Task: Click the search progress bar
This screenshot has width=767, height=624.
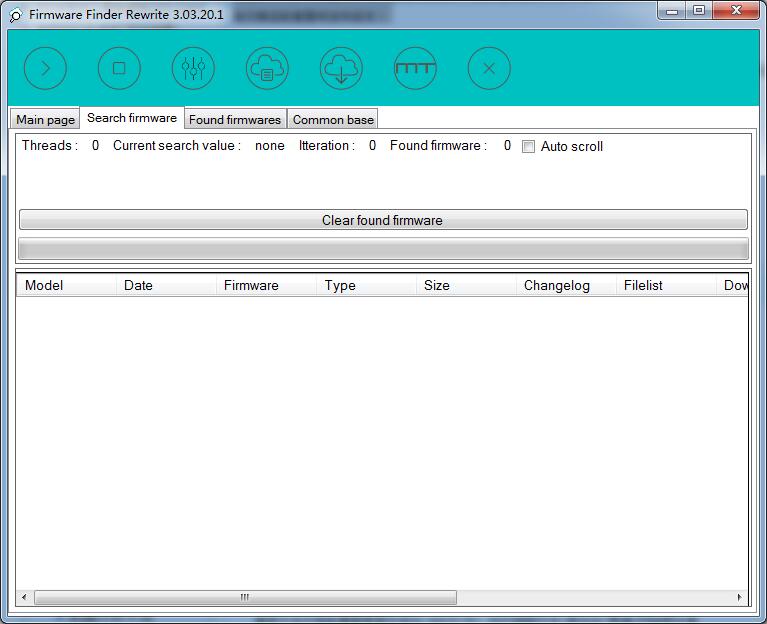Action: click(x=383, y=249)
